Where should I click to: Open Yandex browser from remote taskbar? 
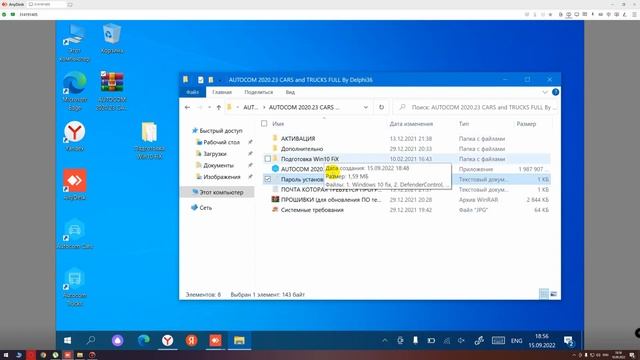pyautogui.click(x=167, y=340)
